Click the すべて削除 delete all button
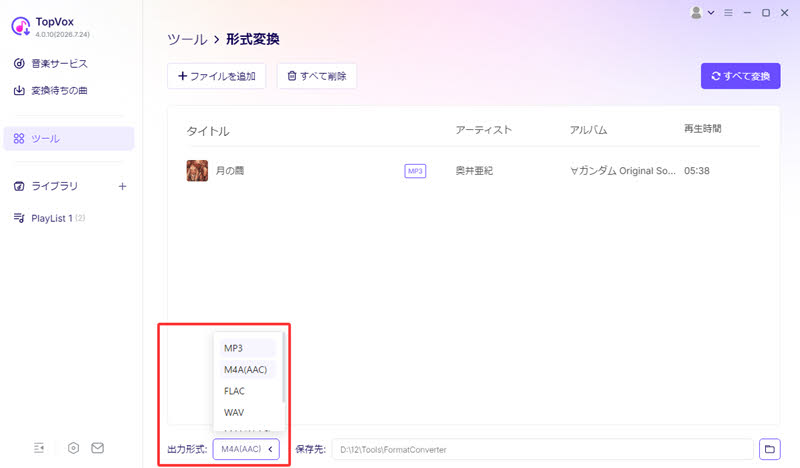The width and height of the screenshot is (800, 468). (x=317, y=76)
